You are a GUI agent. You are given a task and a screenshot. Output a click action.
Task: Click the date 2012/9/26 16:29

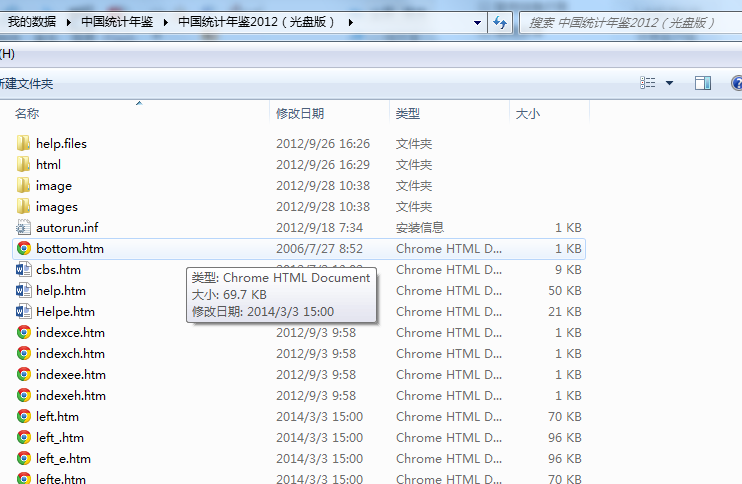[x=323, y=165]
